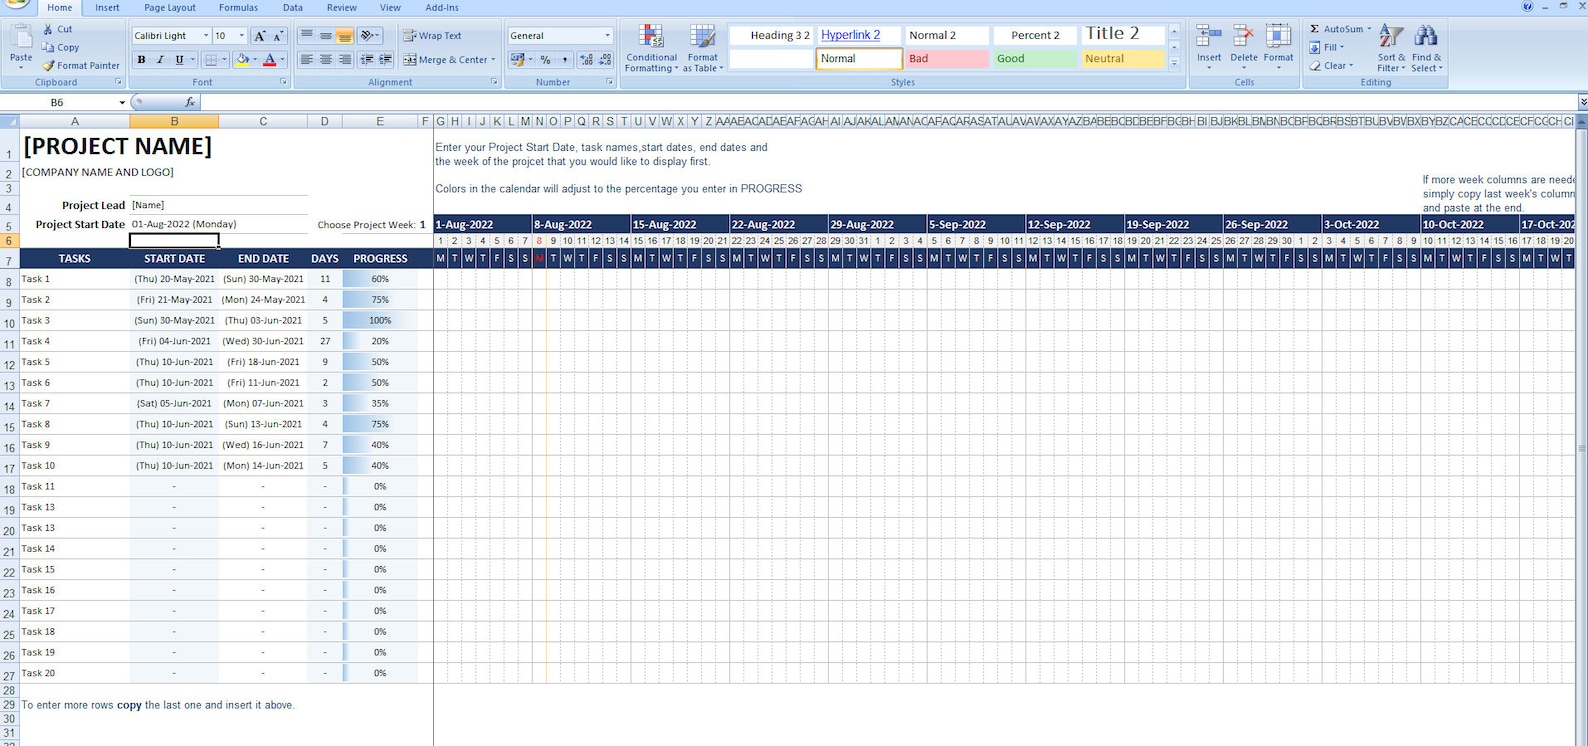
Task: Toggle Wrap Text
Action: point(432,36)
